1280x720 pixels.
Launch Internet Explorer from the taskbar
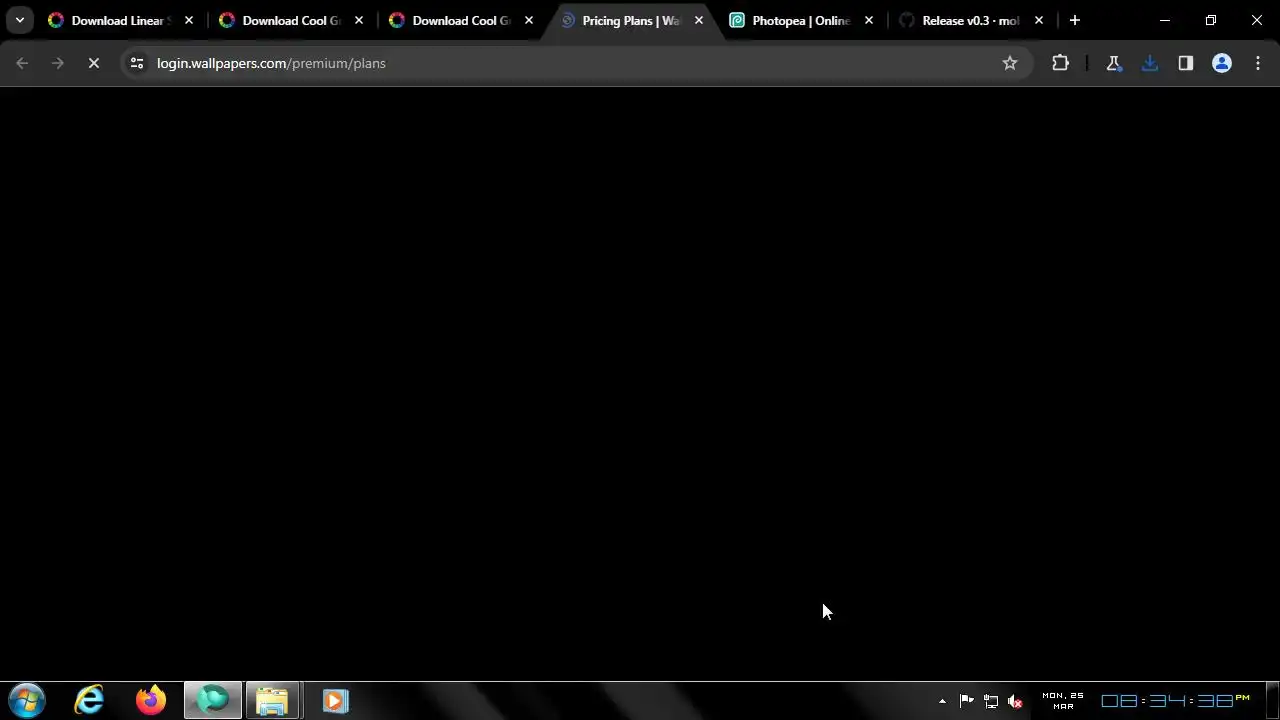tap(89, 700)
